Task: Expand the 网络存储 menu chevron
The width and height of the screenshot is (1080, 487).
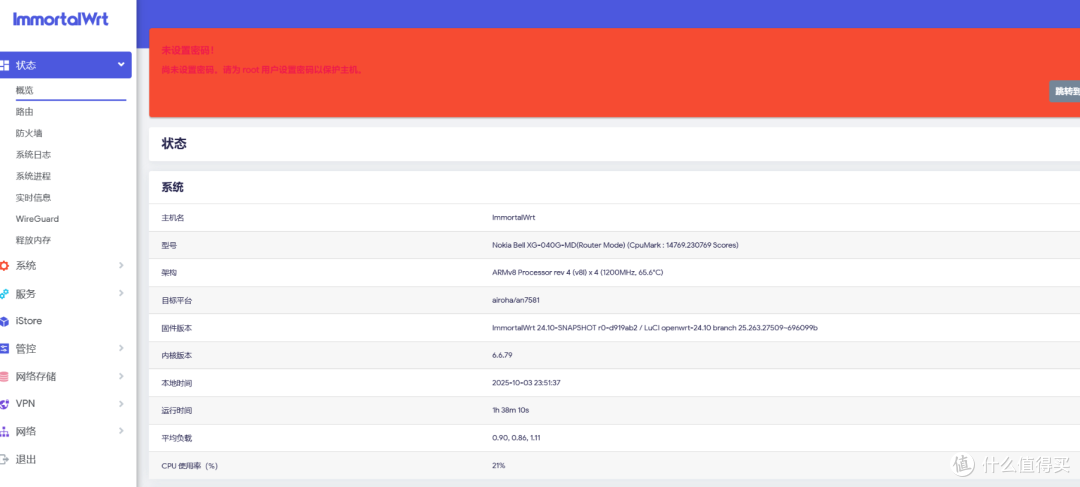Action: pyautogui.click(x=121, y=376)
